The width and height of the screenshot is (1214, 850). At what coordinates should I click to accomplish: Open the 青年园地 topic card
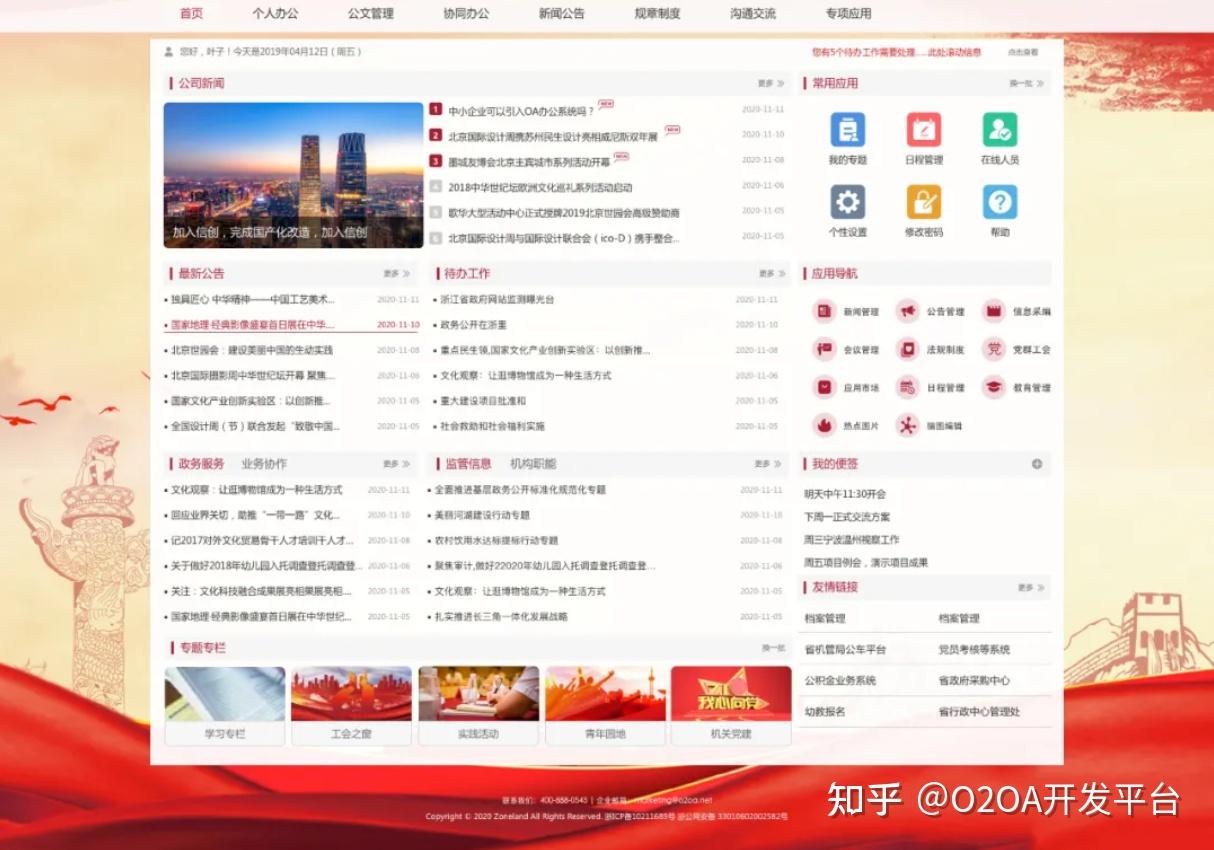click(x=605, y=706)
